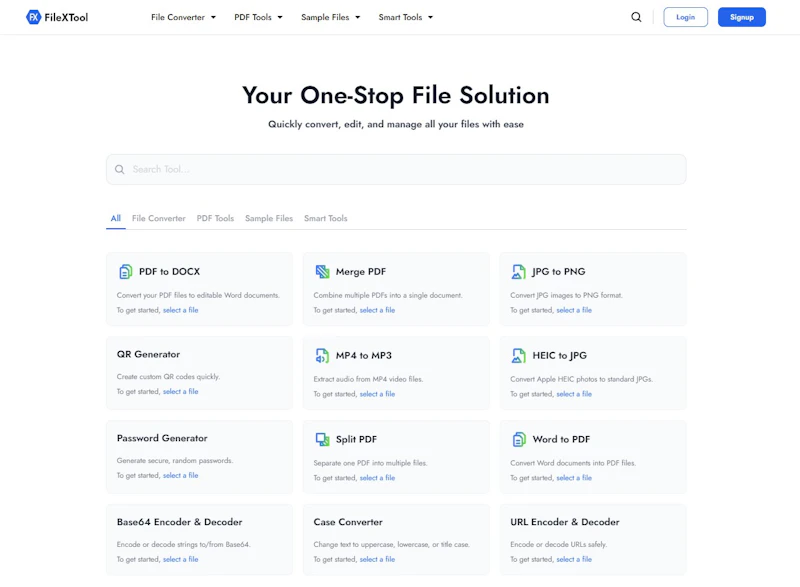Select the All tab
Screen dimensions: 800x587
coord(116,218)
